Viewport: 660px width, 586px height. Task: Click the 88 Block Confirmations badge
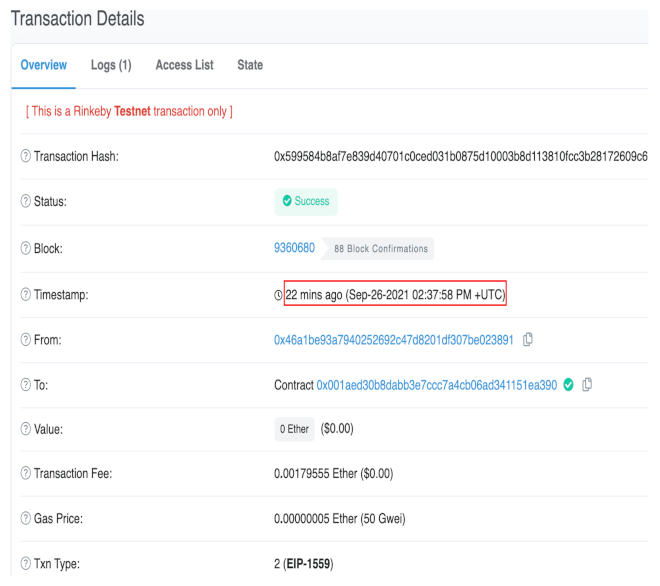(380, 249)
